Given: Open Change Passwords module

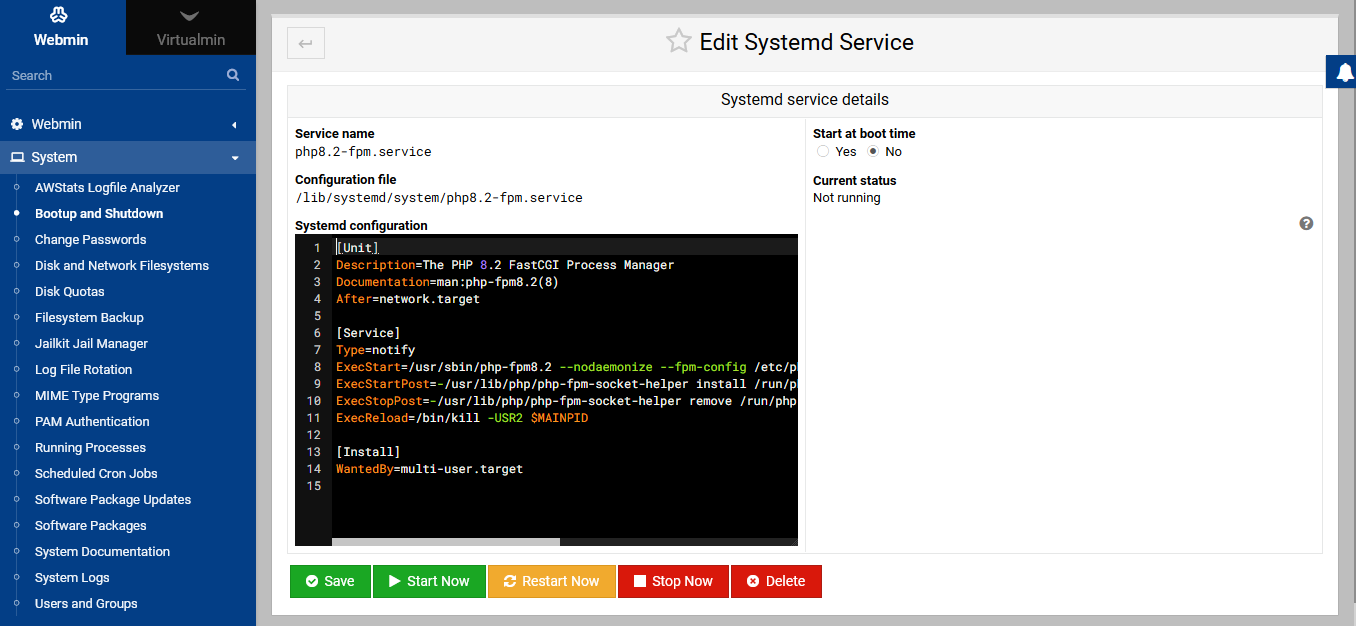Looking at the screenshot, I should click(x=90, y=239).
